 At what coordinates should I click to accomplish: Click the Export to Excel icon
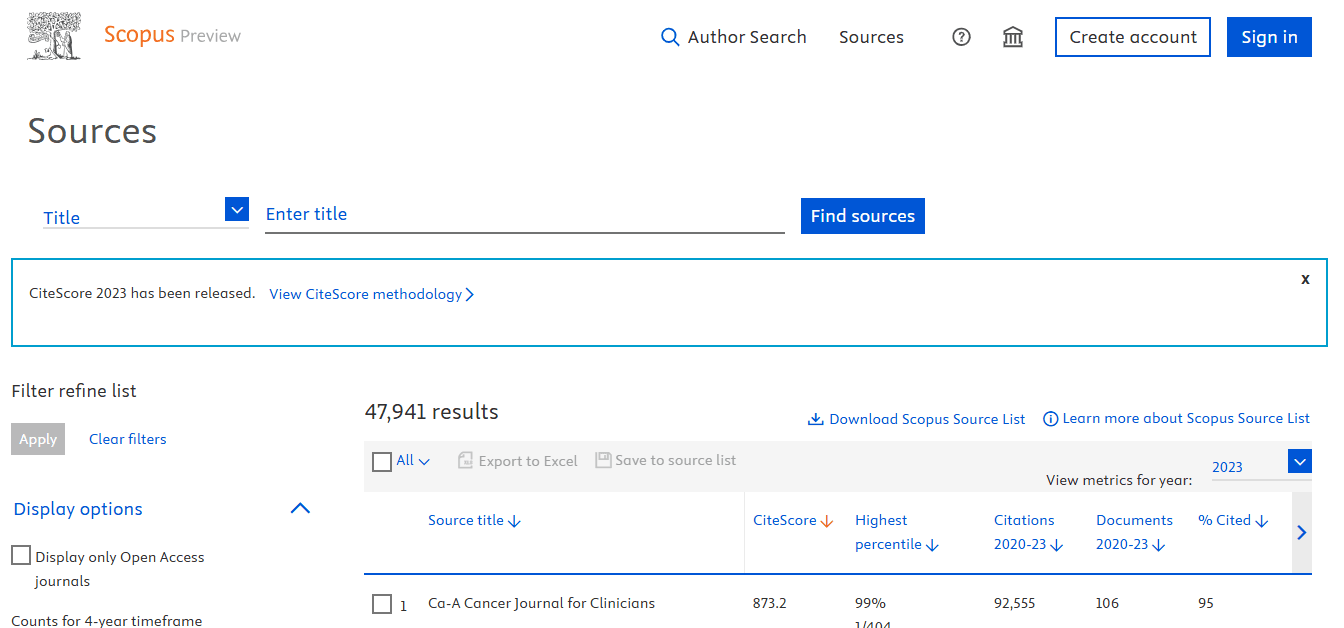point(466,460)
